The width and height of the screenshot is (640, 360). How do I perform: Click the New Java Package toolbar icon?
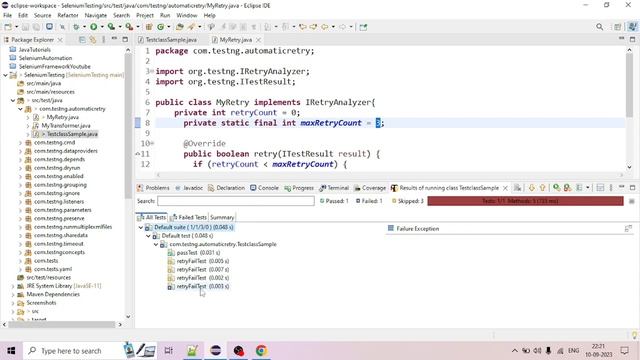point(149,27)
